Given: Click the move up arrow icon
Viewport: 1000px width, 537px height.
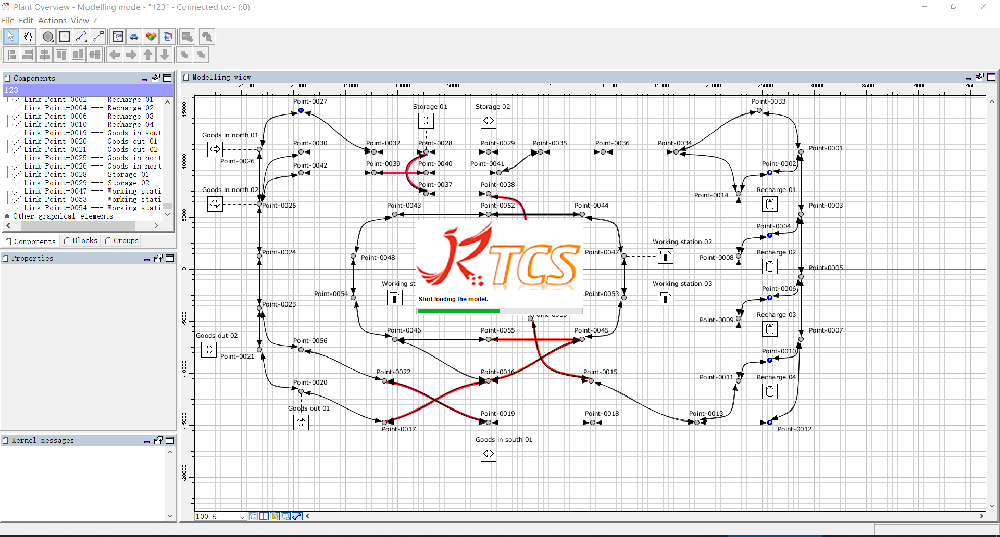Looking at the screenshot, I should [148, 55].
